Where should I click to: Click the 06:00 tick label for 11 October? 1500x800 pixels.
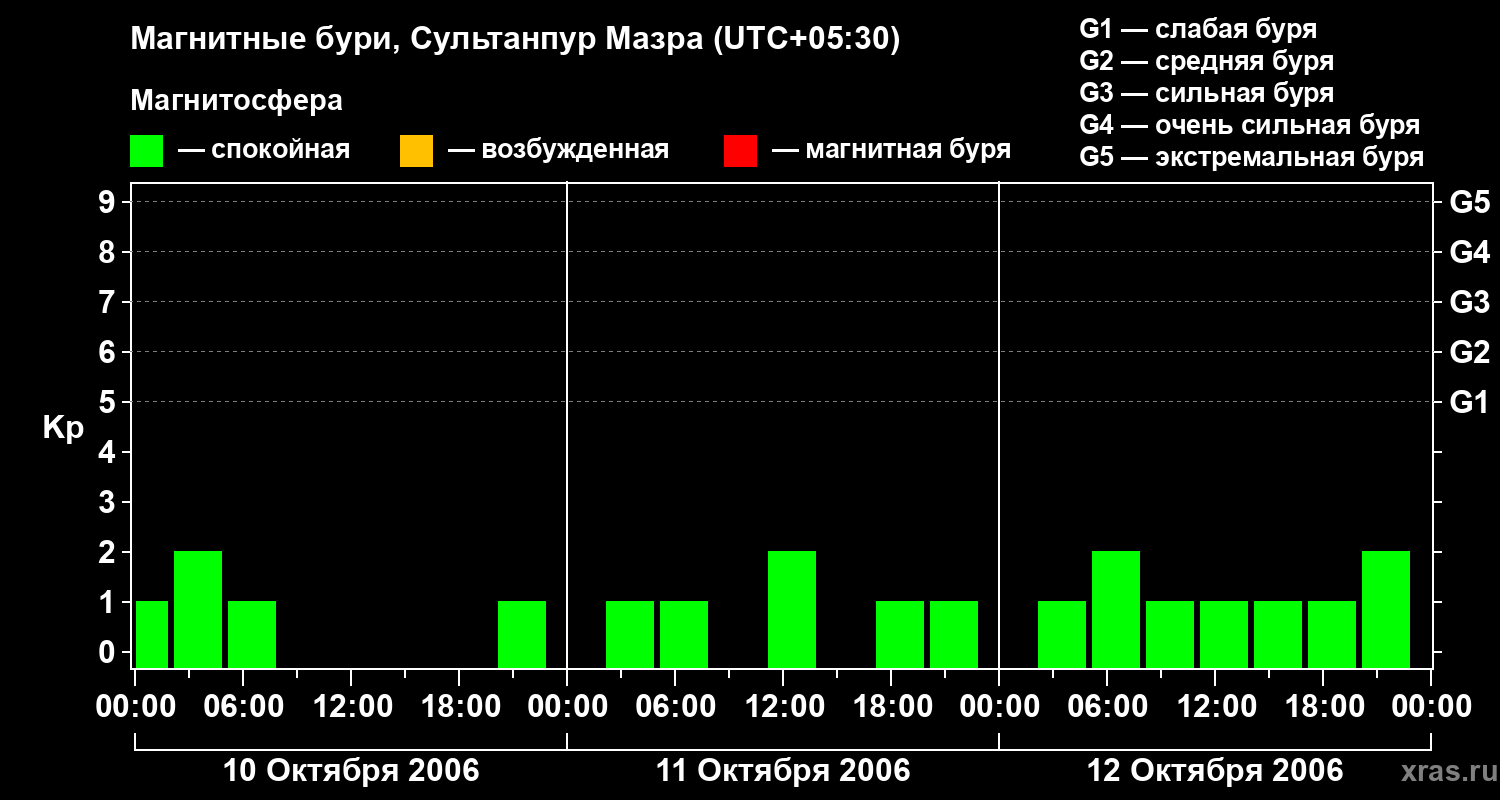pos(675,707)
